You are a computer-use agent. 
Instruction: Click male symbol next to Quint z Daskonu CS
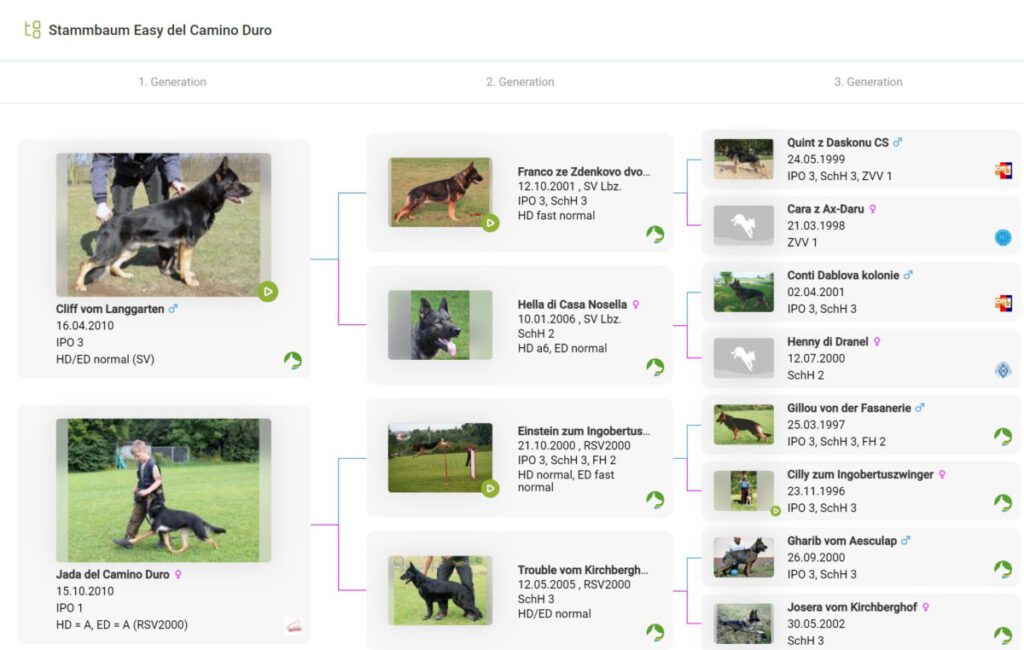897,142
